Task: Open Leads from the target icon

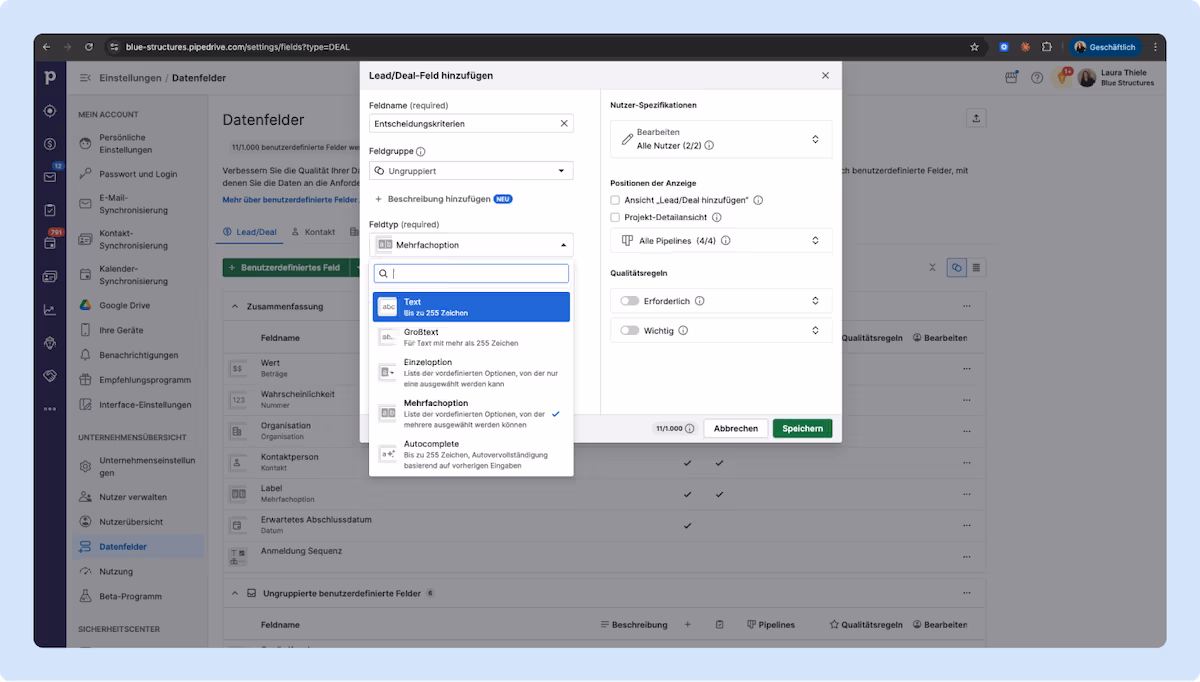Action: pos(50,110)
